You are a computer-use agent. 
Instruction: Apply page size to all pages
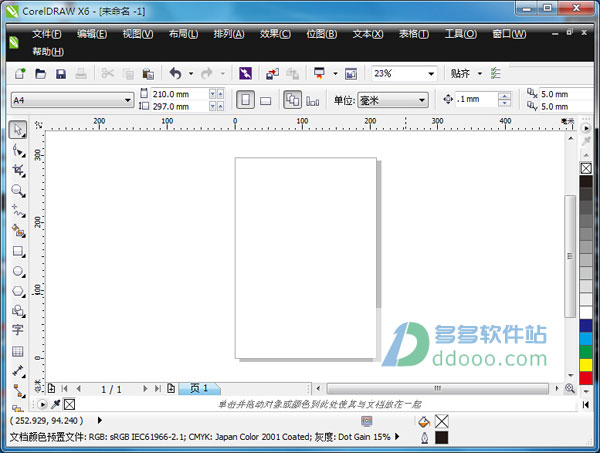pos(292,100)
